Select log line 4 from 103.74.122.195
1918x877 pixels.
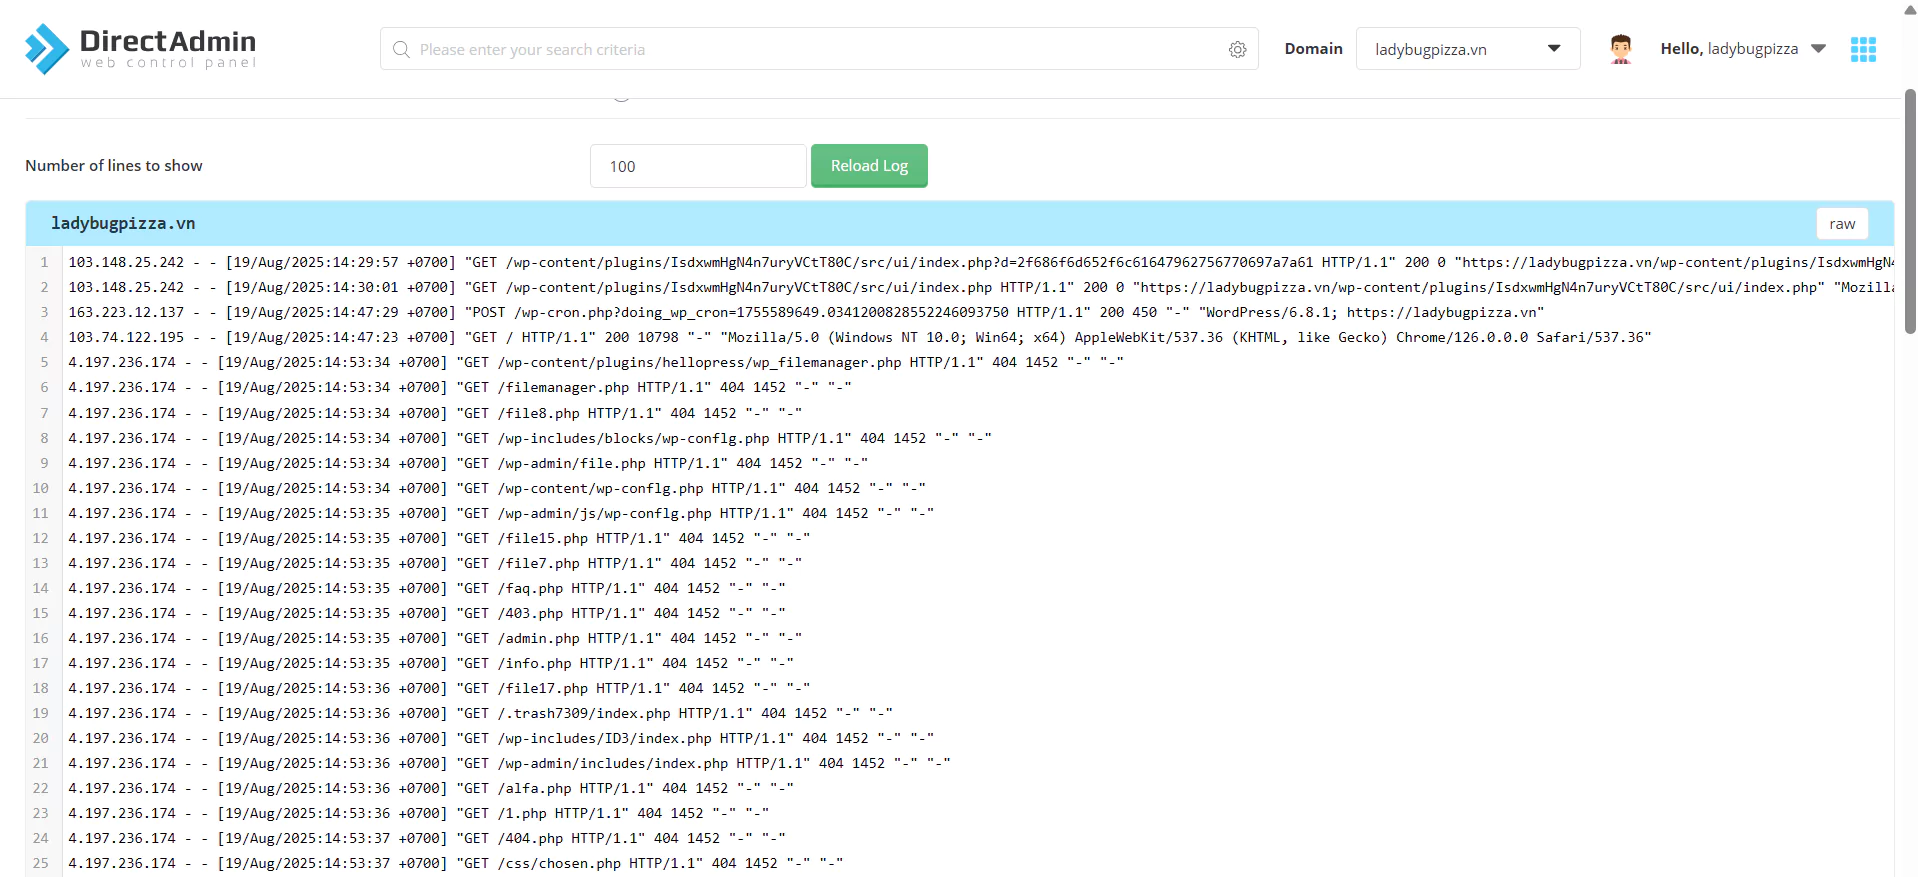(x=860, y=338)
